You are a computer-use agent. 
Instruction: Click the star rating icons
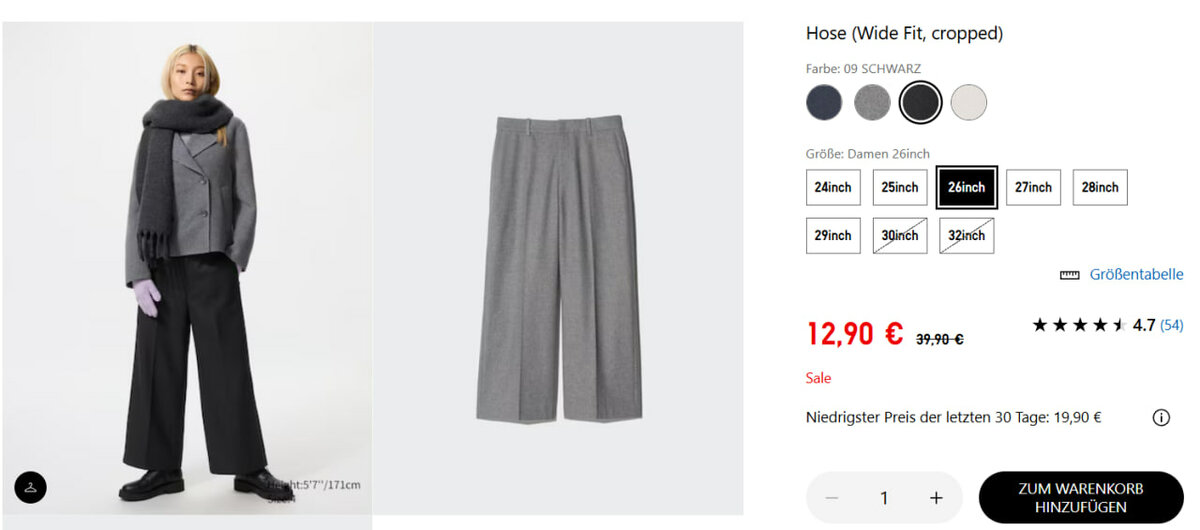(1079, 325)
